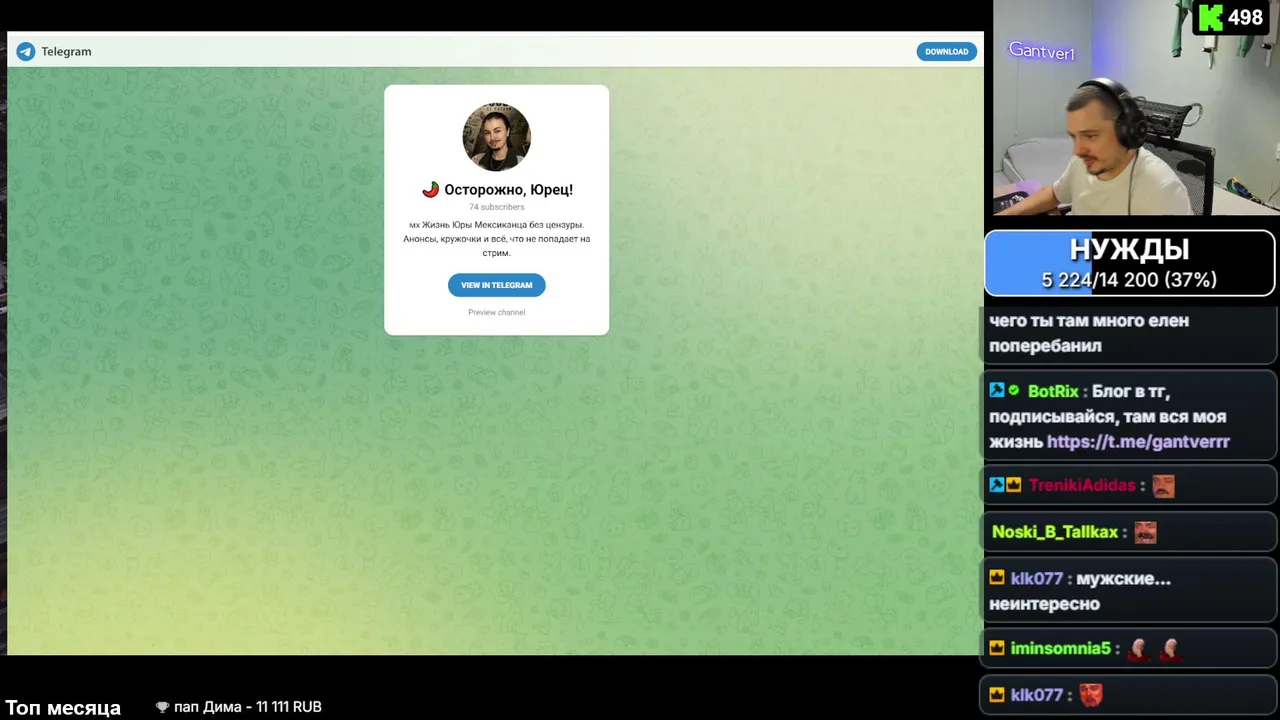Click the 'пап Дима - 11 111 RUB' entry
1280x720 pixels.
tap(248, 707)
